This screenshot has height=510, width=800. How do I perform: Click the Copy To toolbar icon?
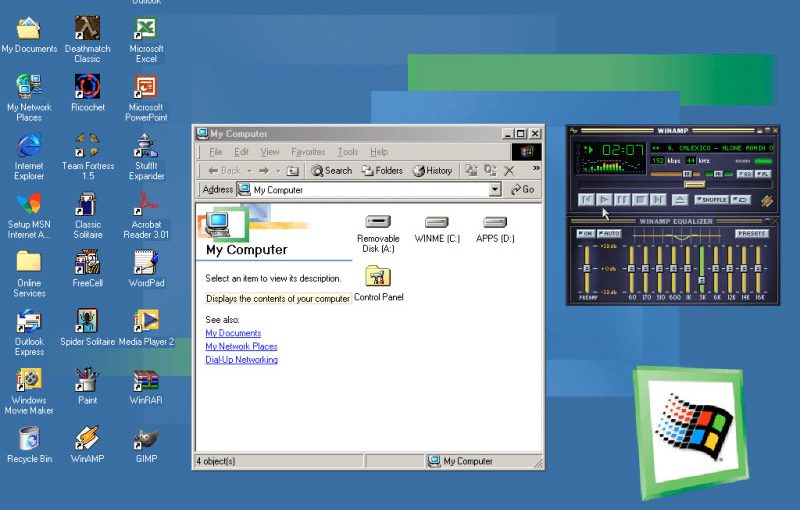tap(490, 171)
